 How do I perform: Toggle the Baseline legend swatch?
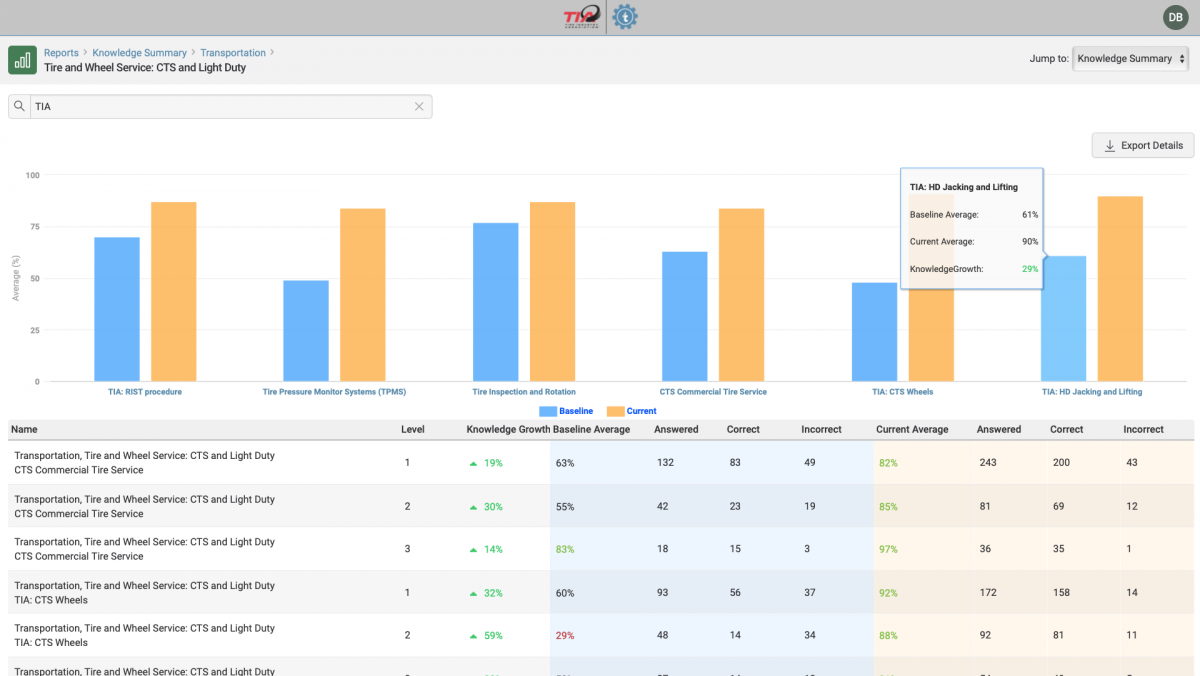(x=547, y=411)
